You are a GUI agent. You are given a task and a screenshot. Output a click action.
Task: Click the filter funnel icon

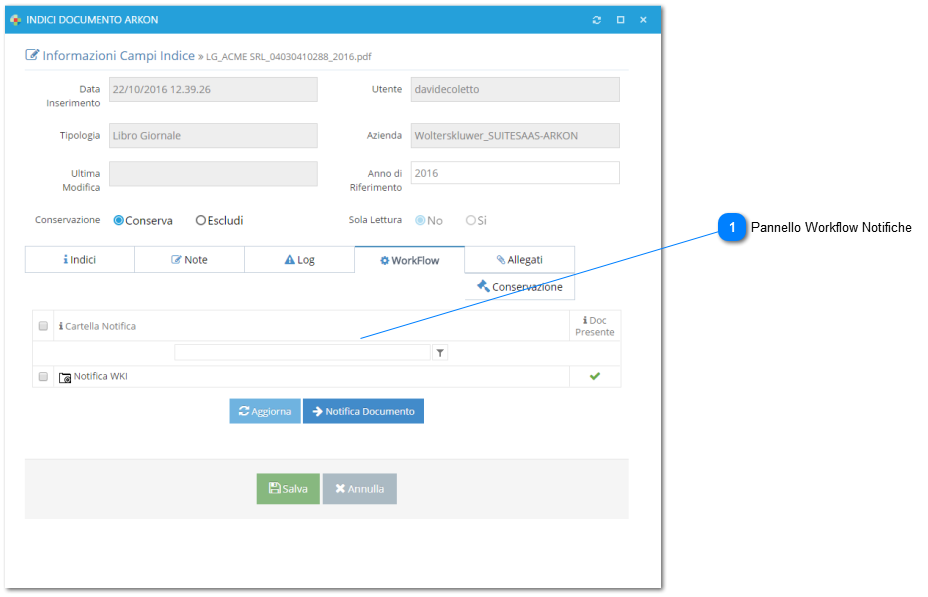[x=440, y=353]
